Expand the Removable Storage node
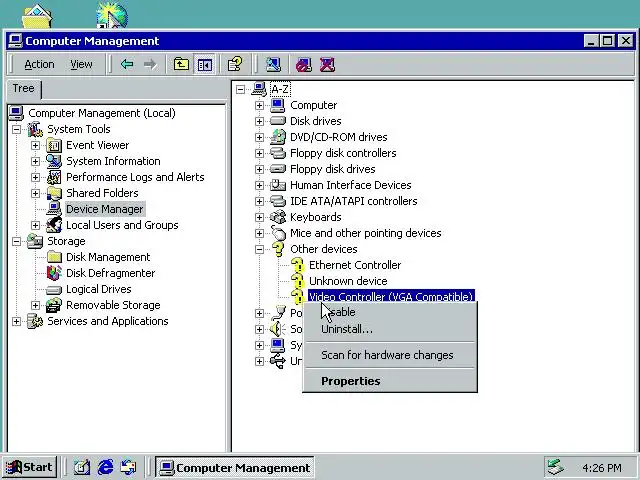The width and height of the screenshot is (640, 480). pyautogui.click(x=35, y=305)
